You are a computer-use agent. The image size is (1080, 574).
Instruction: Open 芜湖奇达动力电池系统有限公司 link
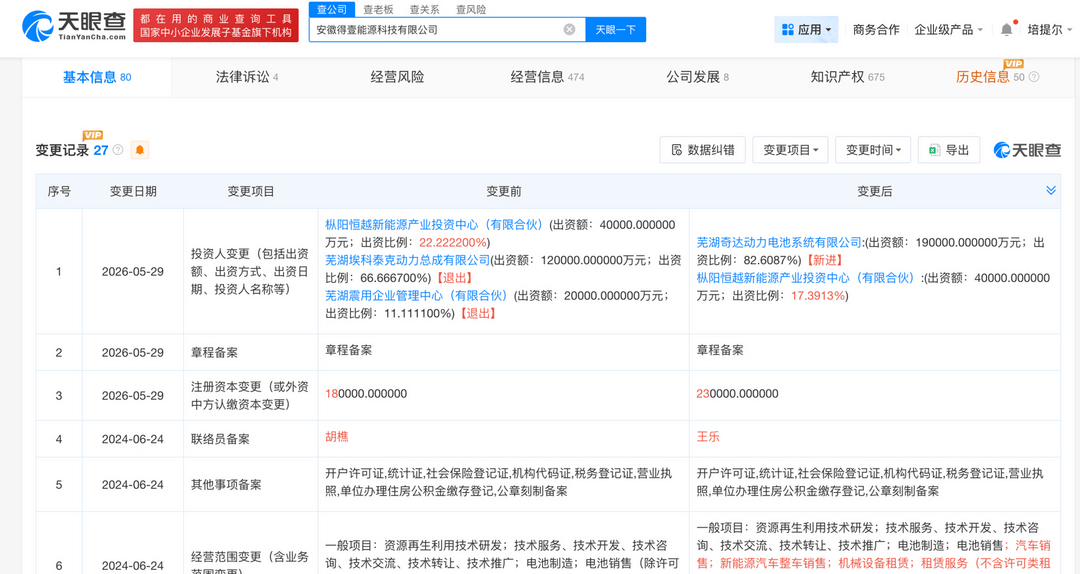(779, 242)
